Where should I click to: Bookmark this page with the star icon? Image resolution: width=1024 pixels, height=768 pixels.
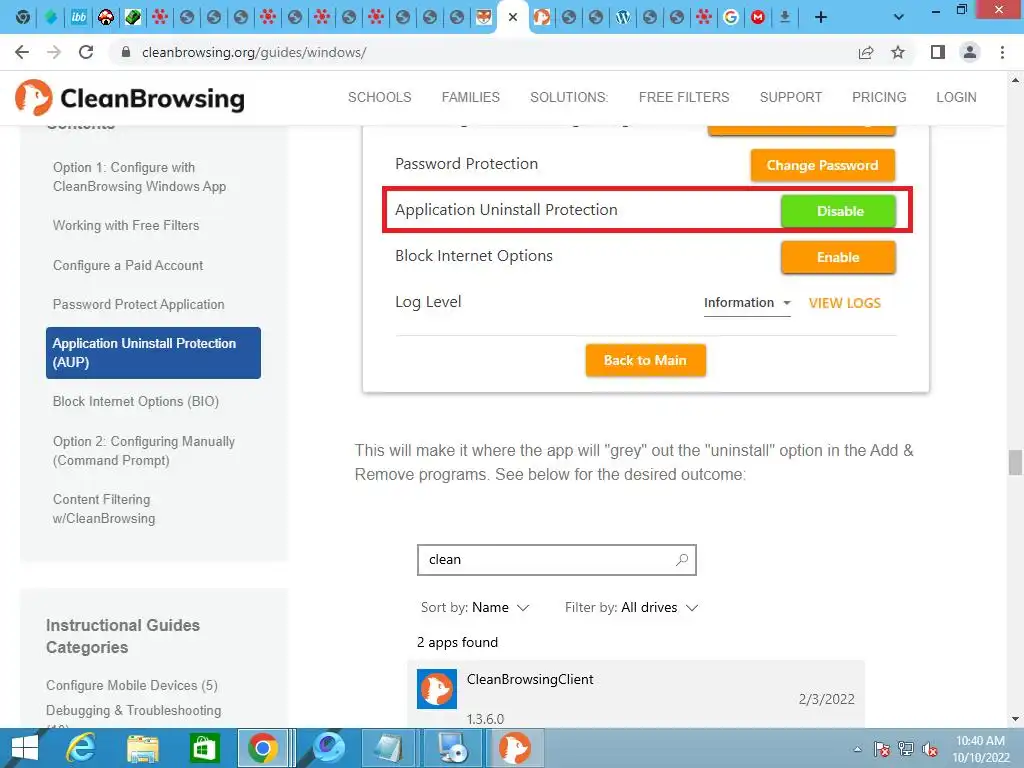pyautogui.click(x=898, y=52)
